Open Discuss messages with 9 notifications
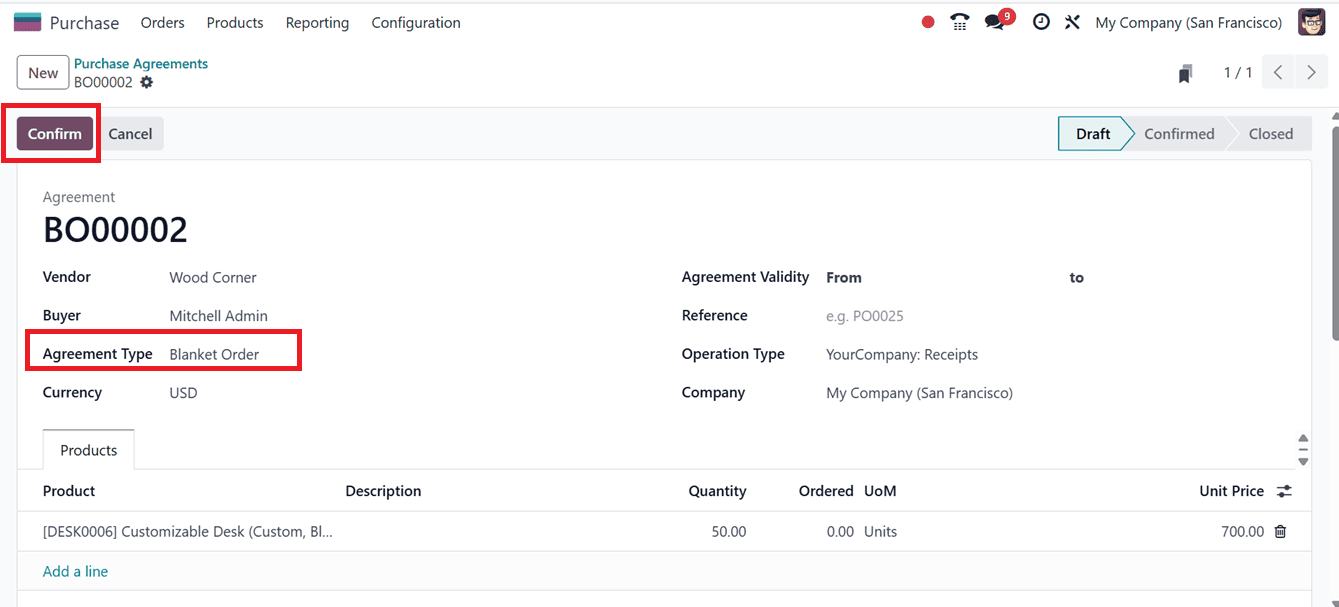 995,21
